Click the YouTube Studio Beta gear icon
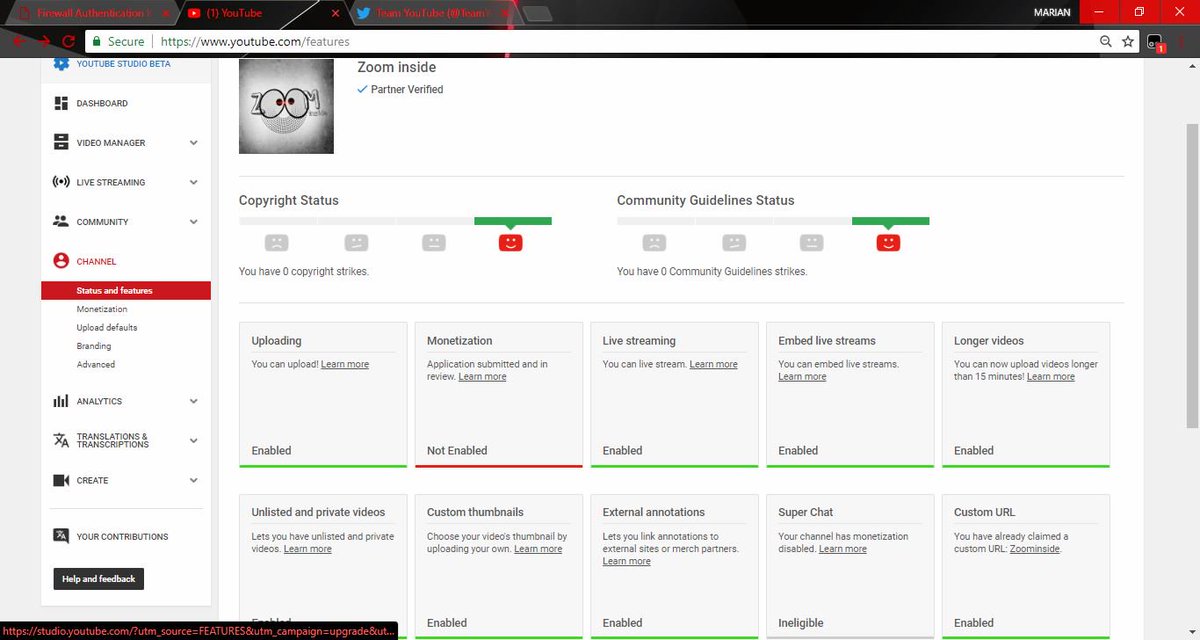The height and width of the screenshot is (640, 1200). tap(61, 64)
